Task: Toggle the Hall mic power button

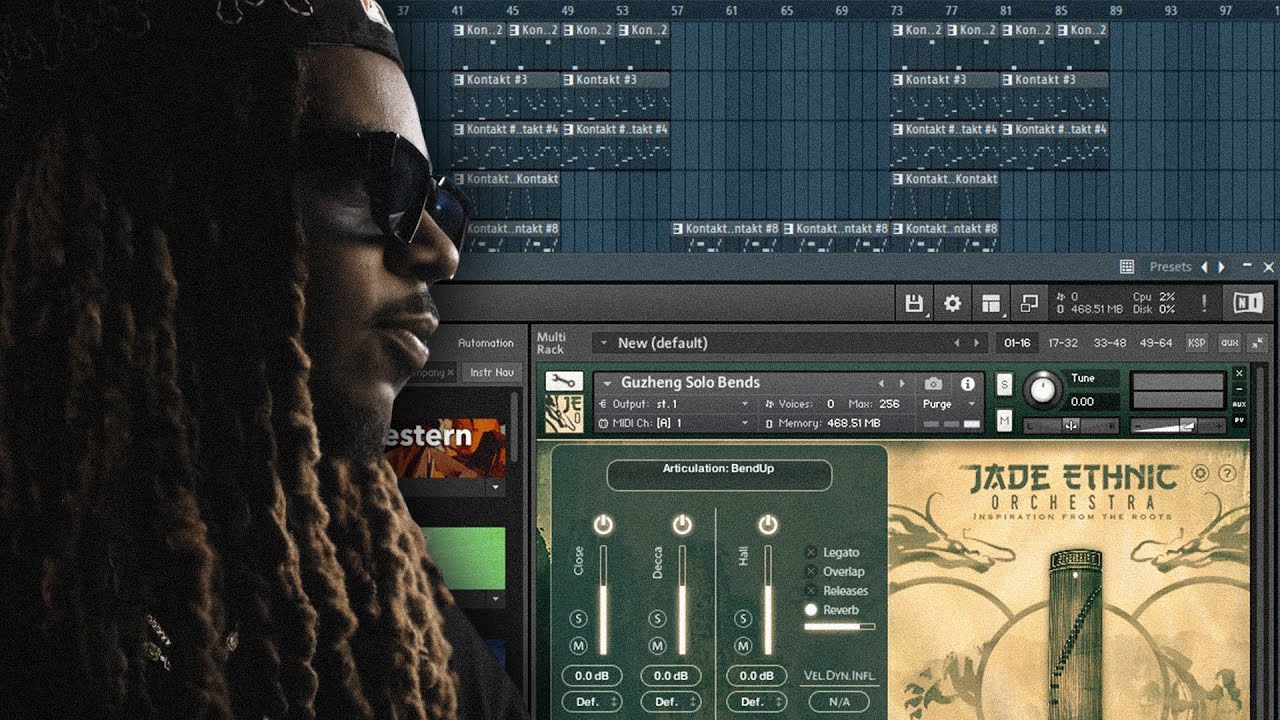Action: point(768,524)
